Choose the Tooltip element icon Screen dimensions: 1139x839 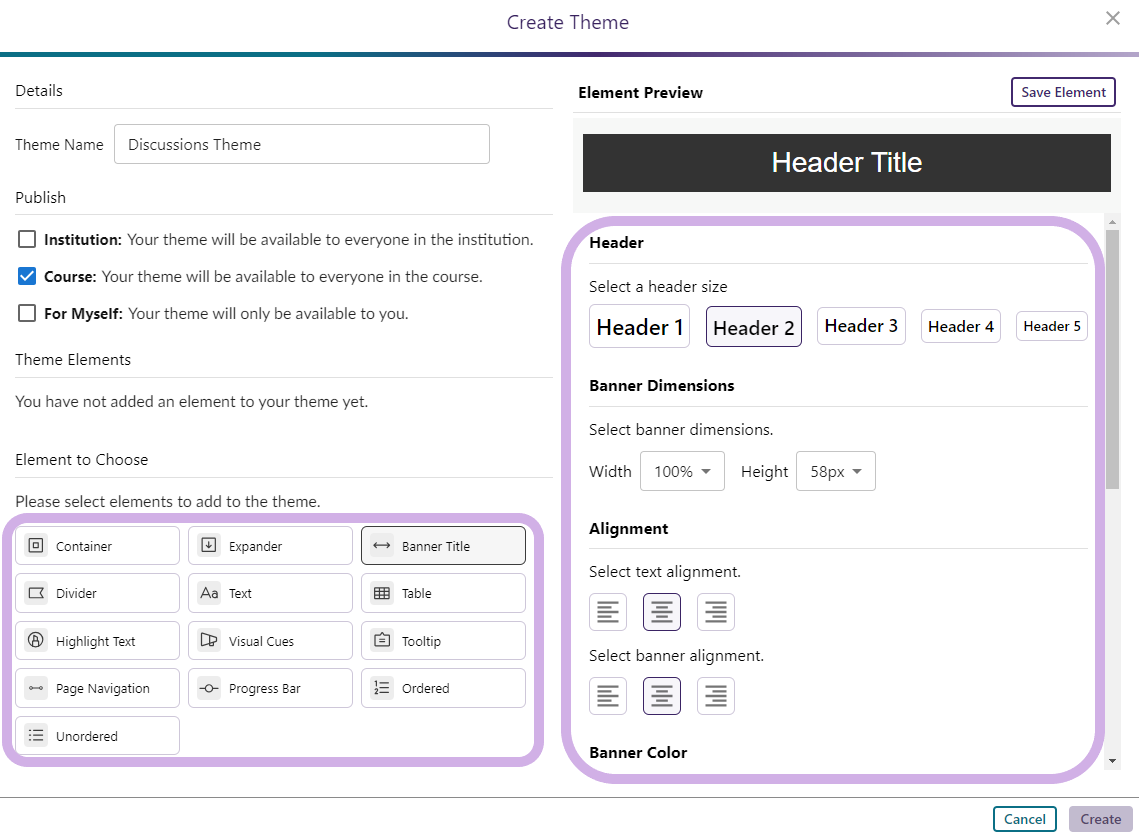tap(382, 641)
